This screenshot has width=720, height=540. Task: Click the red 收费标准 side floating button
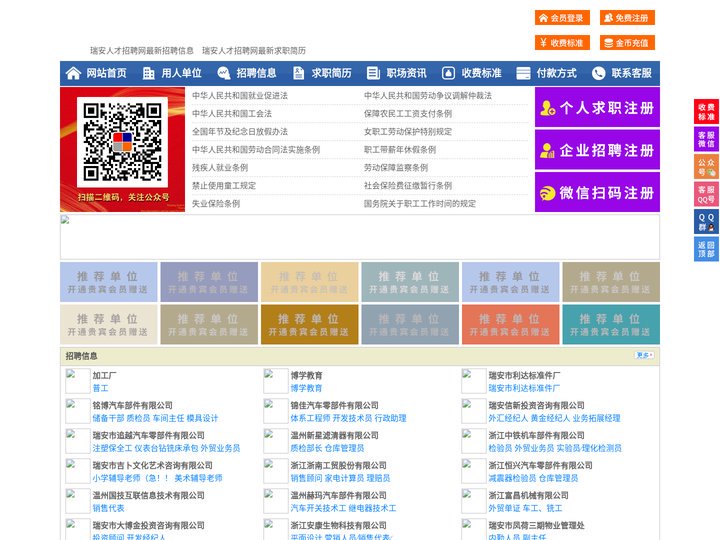tap(706, 112)
